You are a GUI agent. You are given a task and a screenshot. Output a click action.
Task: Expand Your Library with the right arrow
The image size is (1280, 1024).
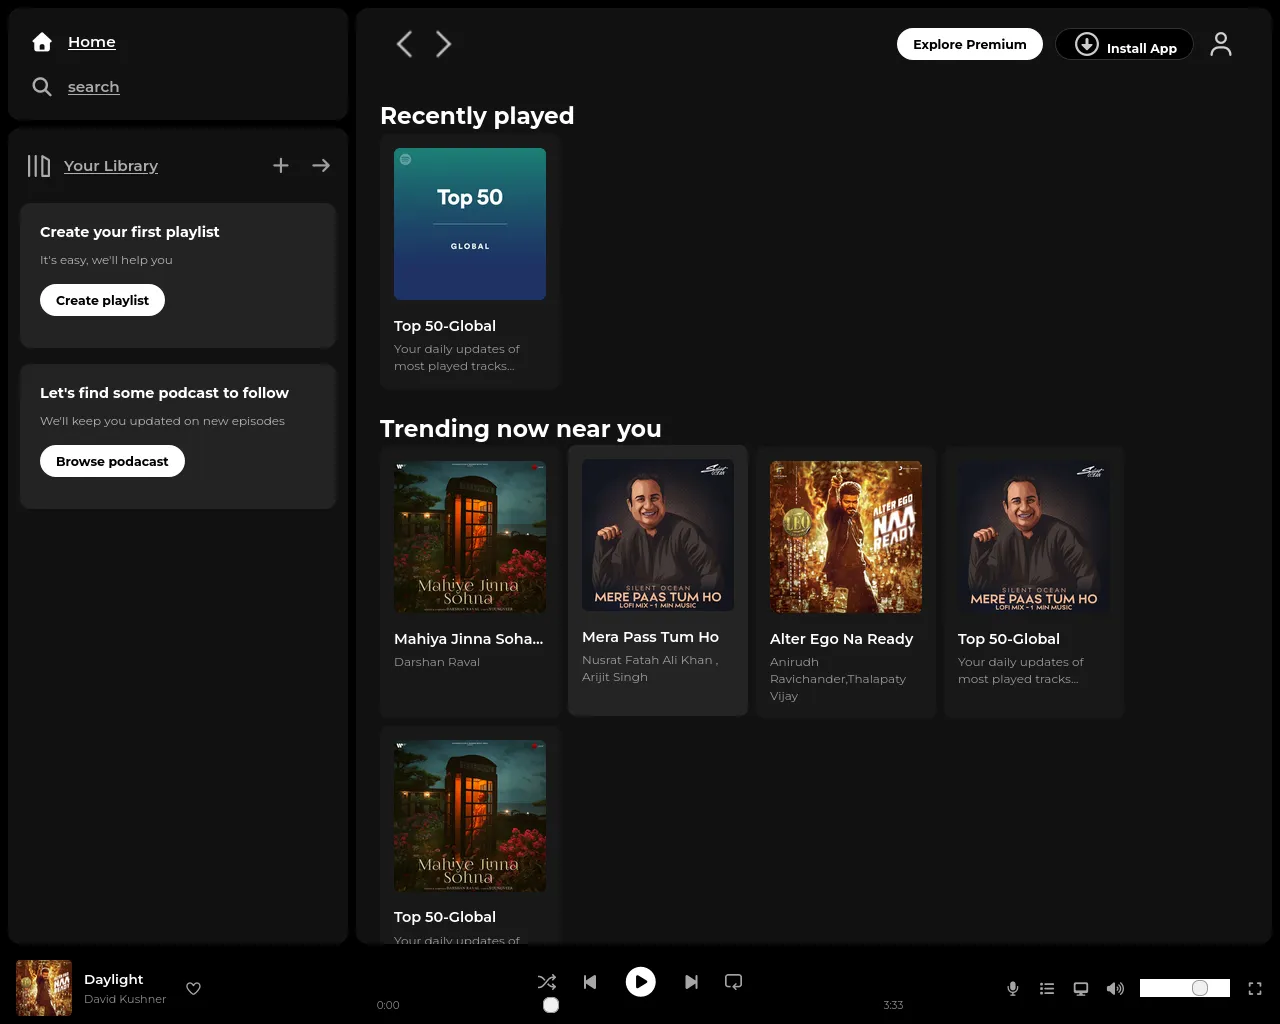(321, 166)
